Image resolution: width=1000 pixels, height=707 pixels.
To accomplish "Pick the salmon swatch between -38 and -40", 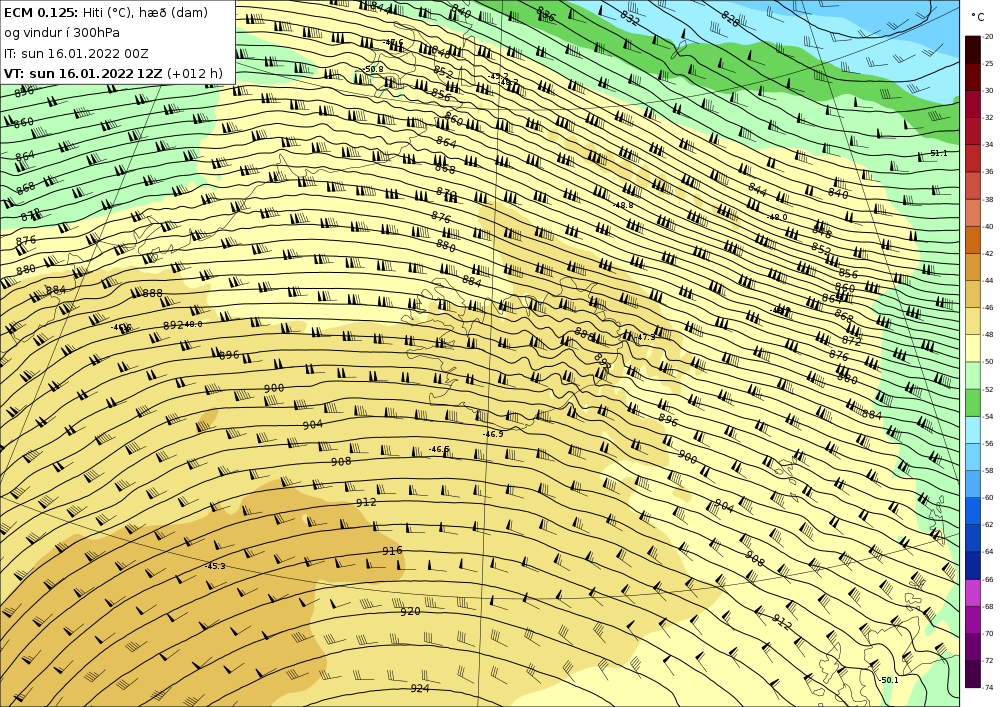I will tap(973, 213).
